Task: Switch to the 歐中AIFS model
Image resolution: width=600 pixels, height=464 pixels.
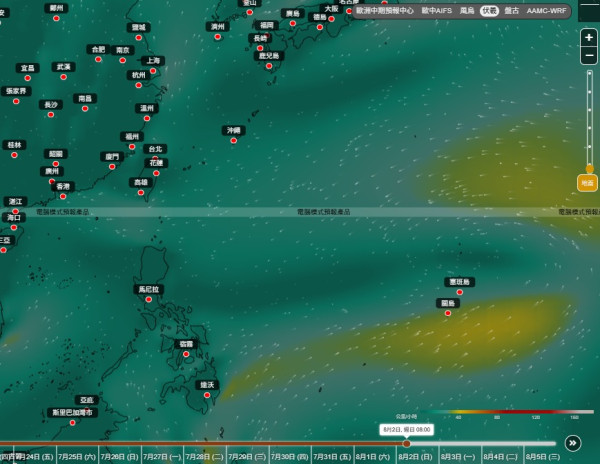Action: coord(437,11)
